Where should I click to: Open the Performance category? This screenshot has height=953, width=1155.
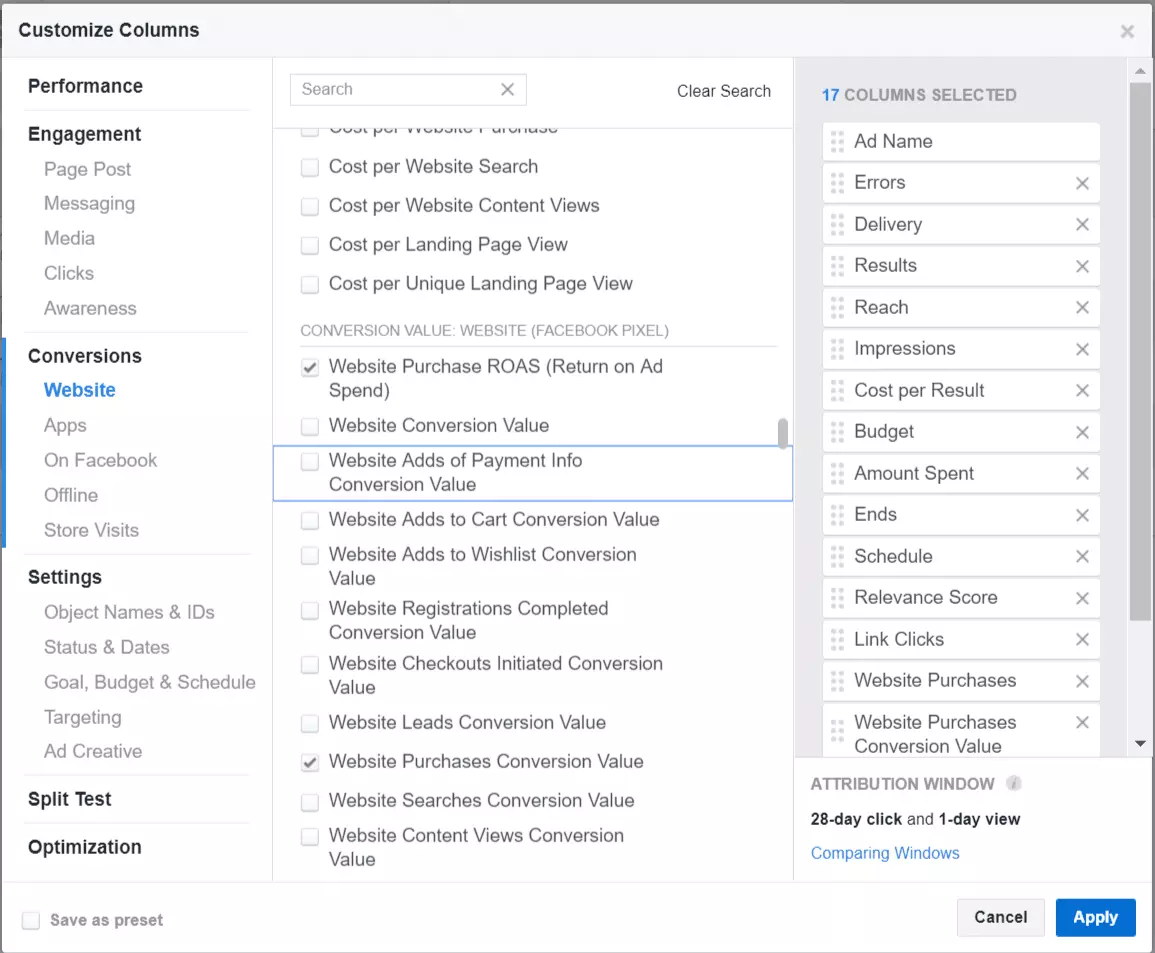(x=85, y=86)
